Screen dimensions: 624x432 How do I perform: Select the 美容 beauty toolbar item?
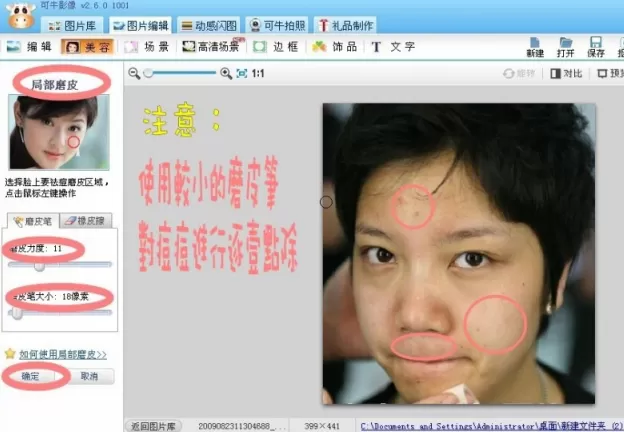coord(87,47)
